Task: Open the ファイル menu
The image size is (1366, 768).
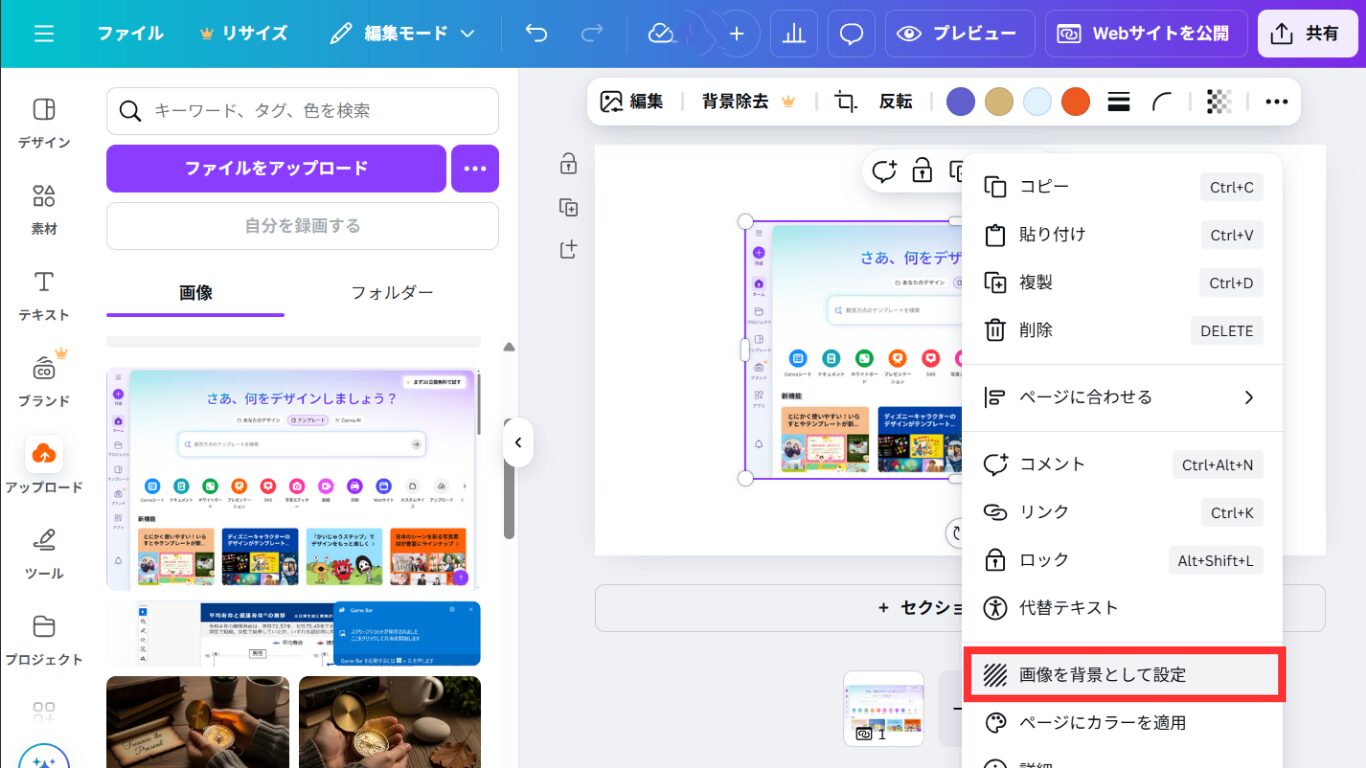Action: click(x=130, y=34)
